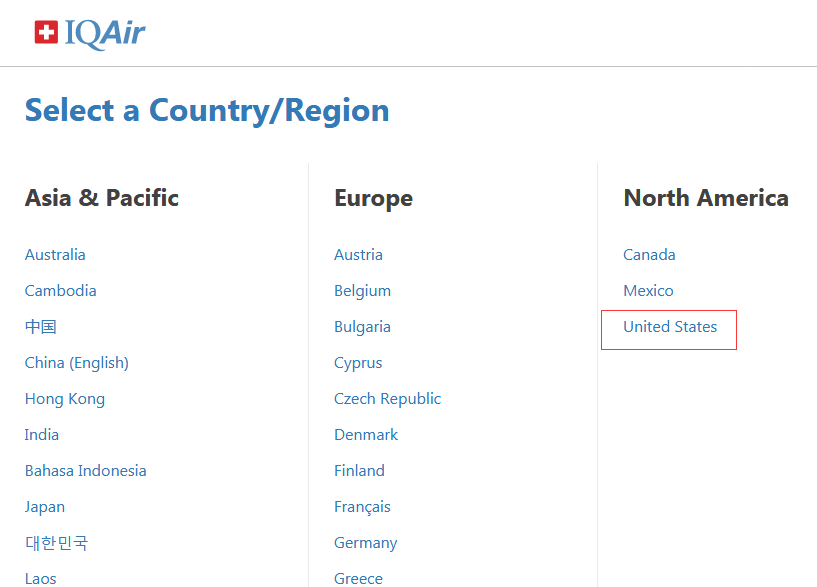
Task: Click the IQAir logo
Action: pos(90,33)
